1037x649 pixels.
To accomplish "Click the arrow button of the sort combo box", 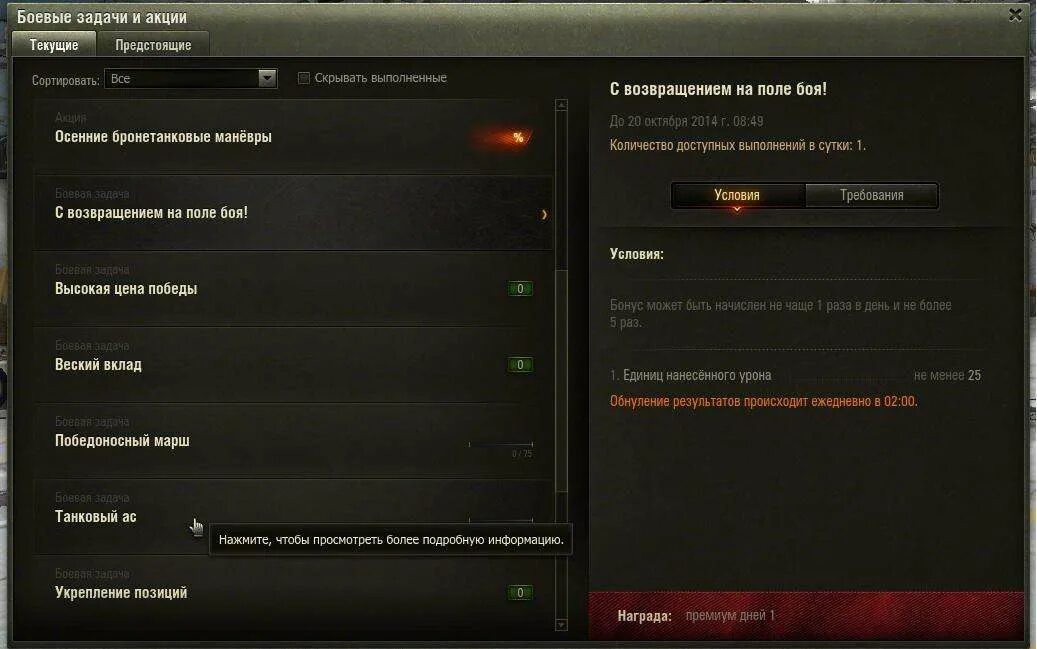I will click(x=267, y=79).
